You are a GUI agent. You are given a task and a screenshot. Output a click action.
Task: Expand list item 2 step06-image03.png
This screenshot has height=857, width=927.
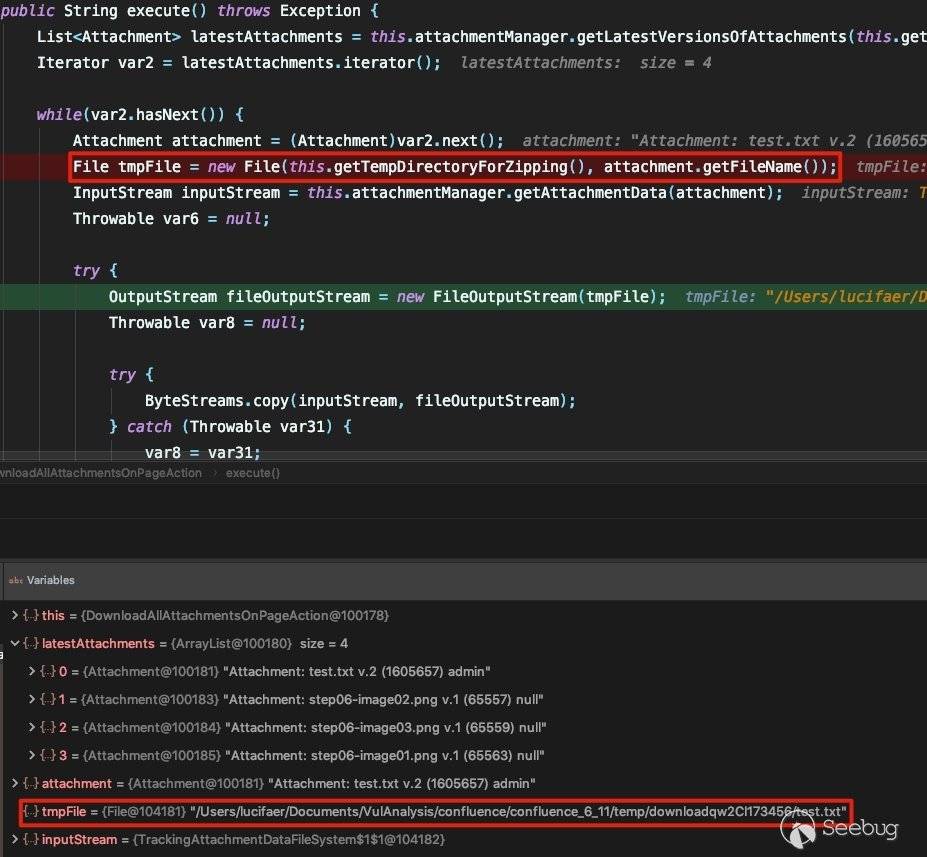(x=32, y=727)
